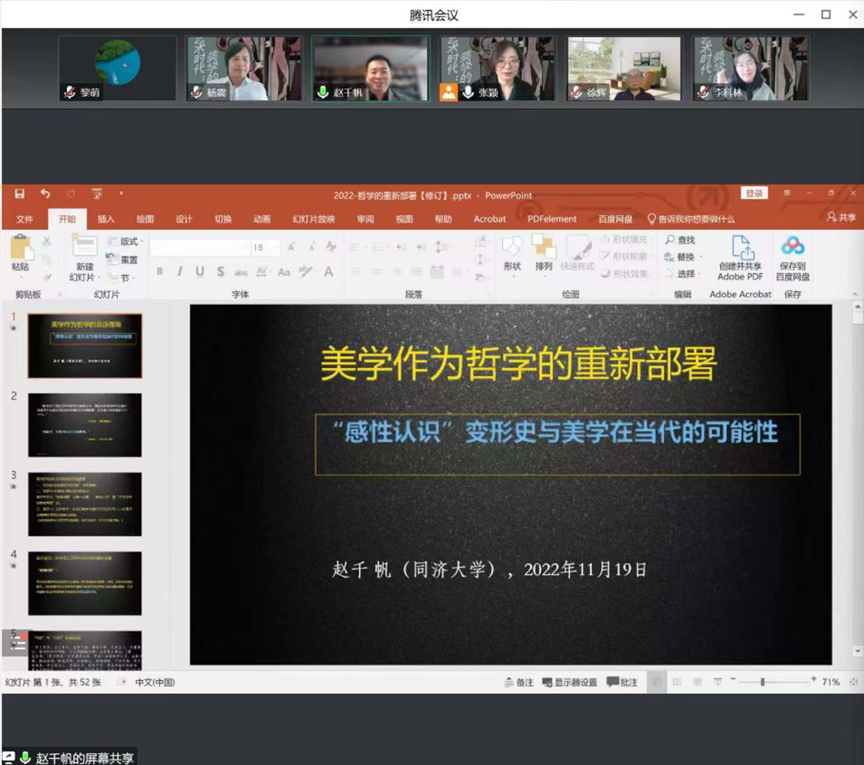Click the Find (查找) magnifier icon
Image resolution: width=864 pixels, height=765 pixels.
tap(670, 240)
